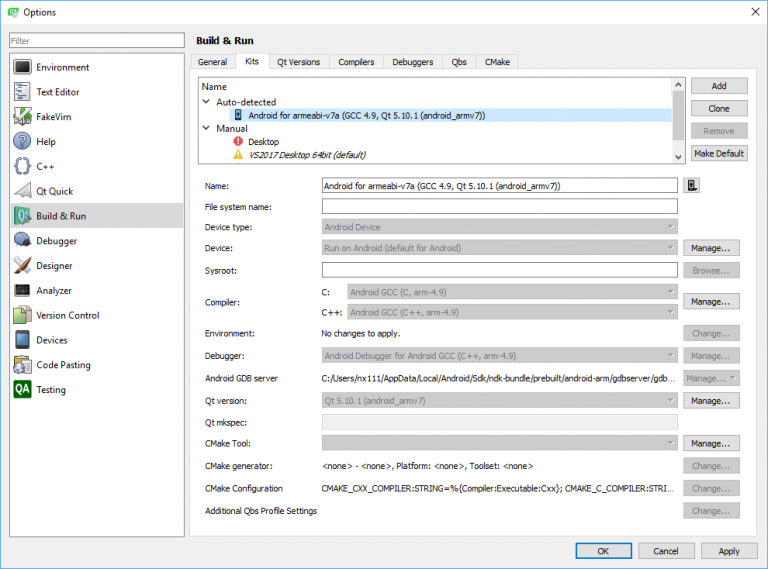Open Android GDB server Manage dropdown
The image size is (768, 569).
tap(711, 378)
